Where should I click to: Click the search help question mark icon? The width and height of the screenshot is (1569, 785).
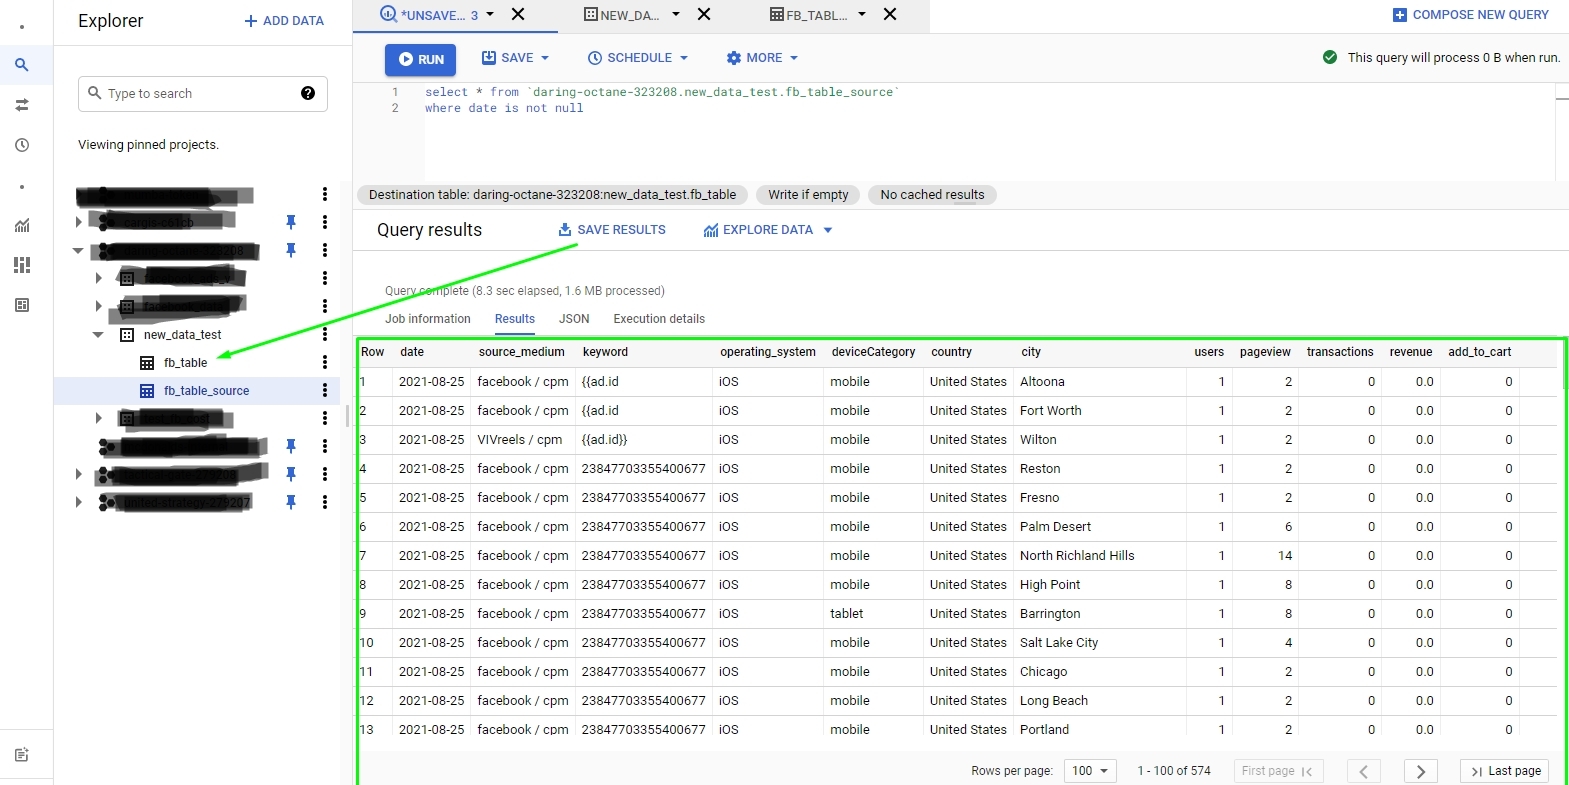click(x=308, y=93)
